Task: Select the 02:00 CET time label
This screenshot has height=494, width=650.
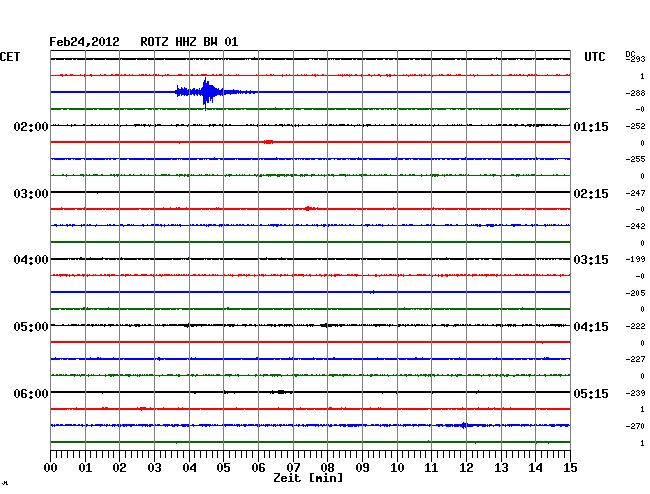Action: click(x=31, y=126)
